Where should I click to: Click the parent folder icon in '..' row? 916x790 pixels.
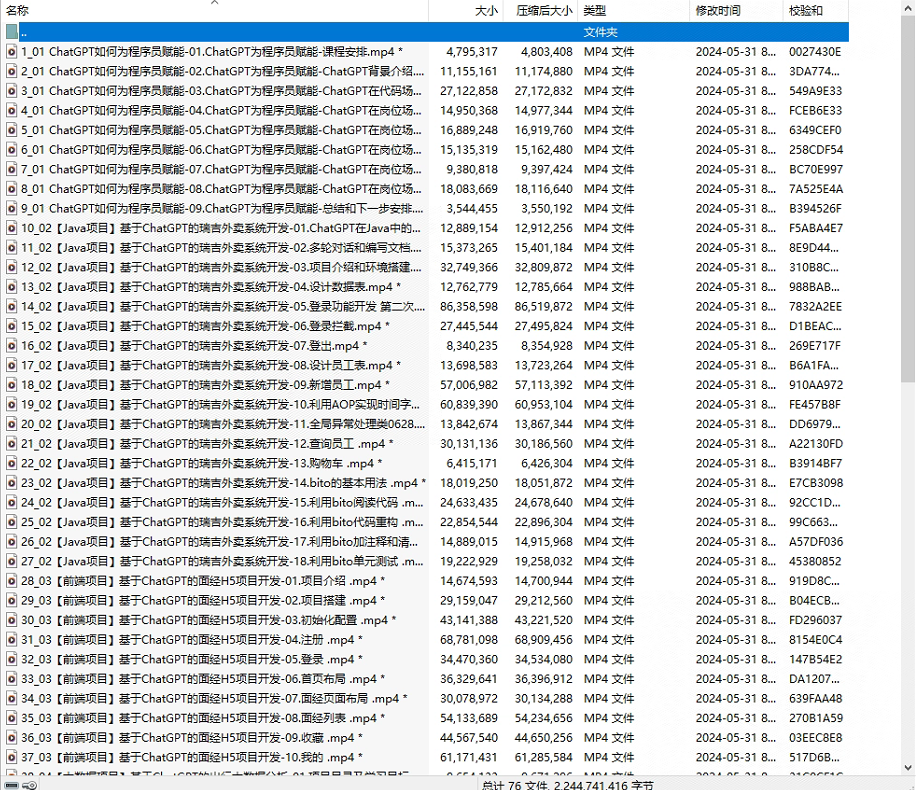point(11,32)
